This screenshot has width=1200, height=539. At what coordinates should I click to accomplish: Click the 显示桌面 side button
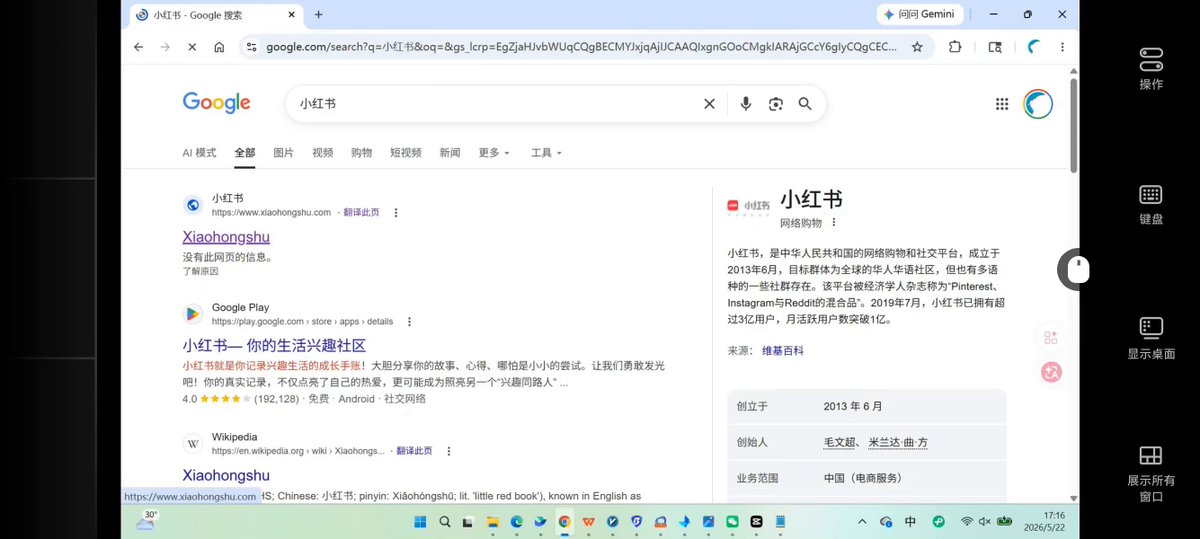[1151, 338]
